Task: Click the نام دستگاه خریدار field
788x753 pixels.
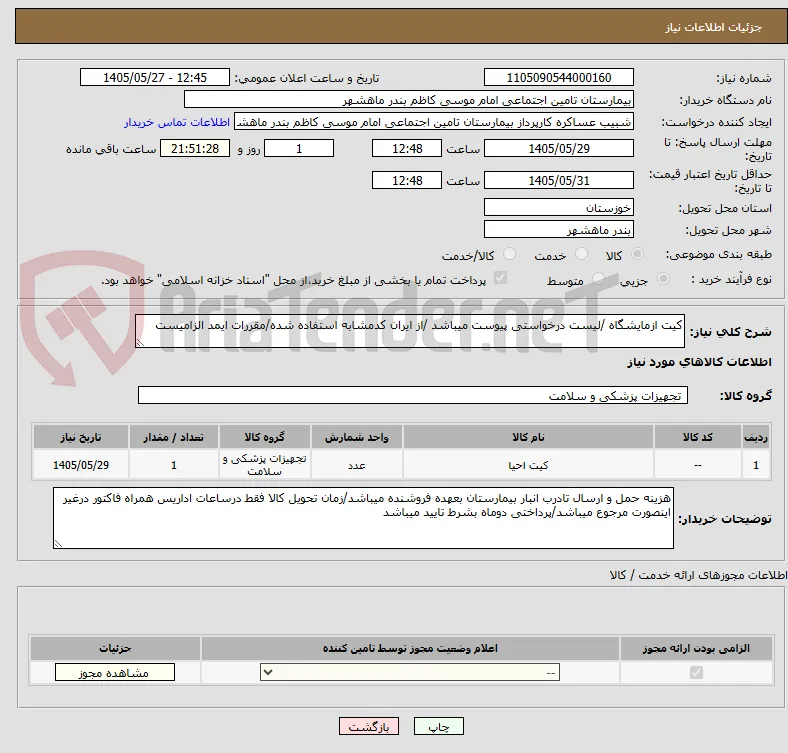Action: pos(409,100)
